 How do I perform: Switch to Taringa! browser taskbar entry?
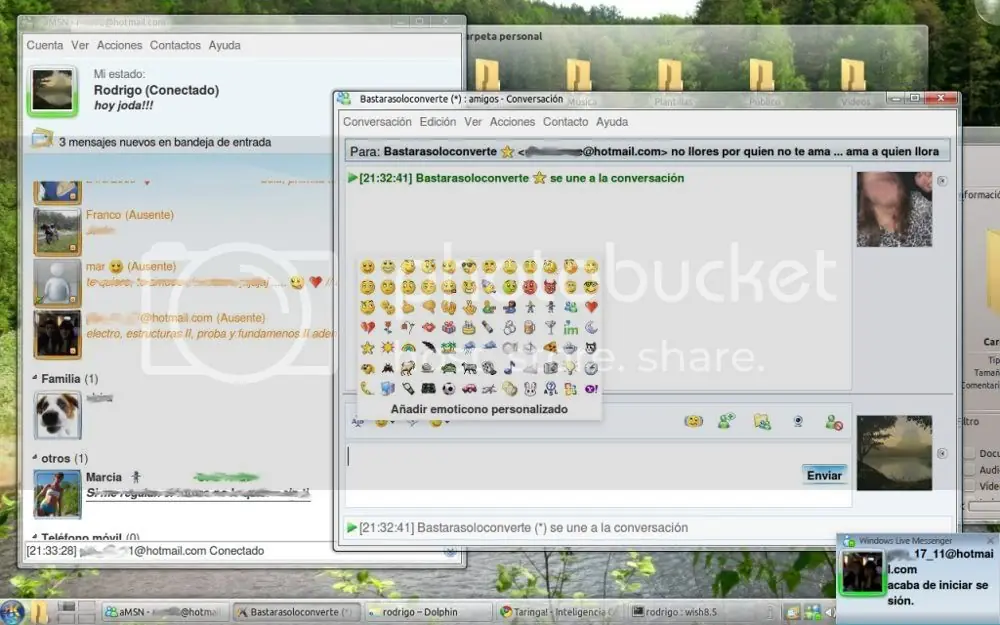(560, 612)
